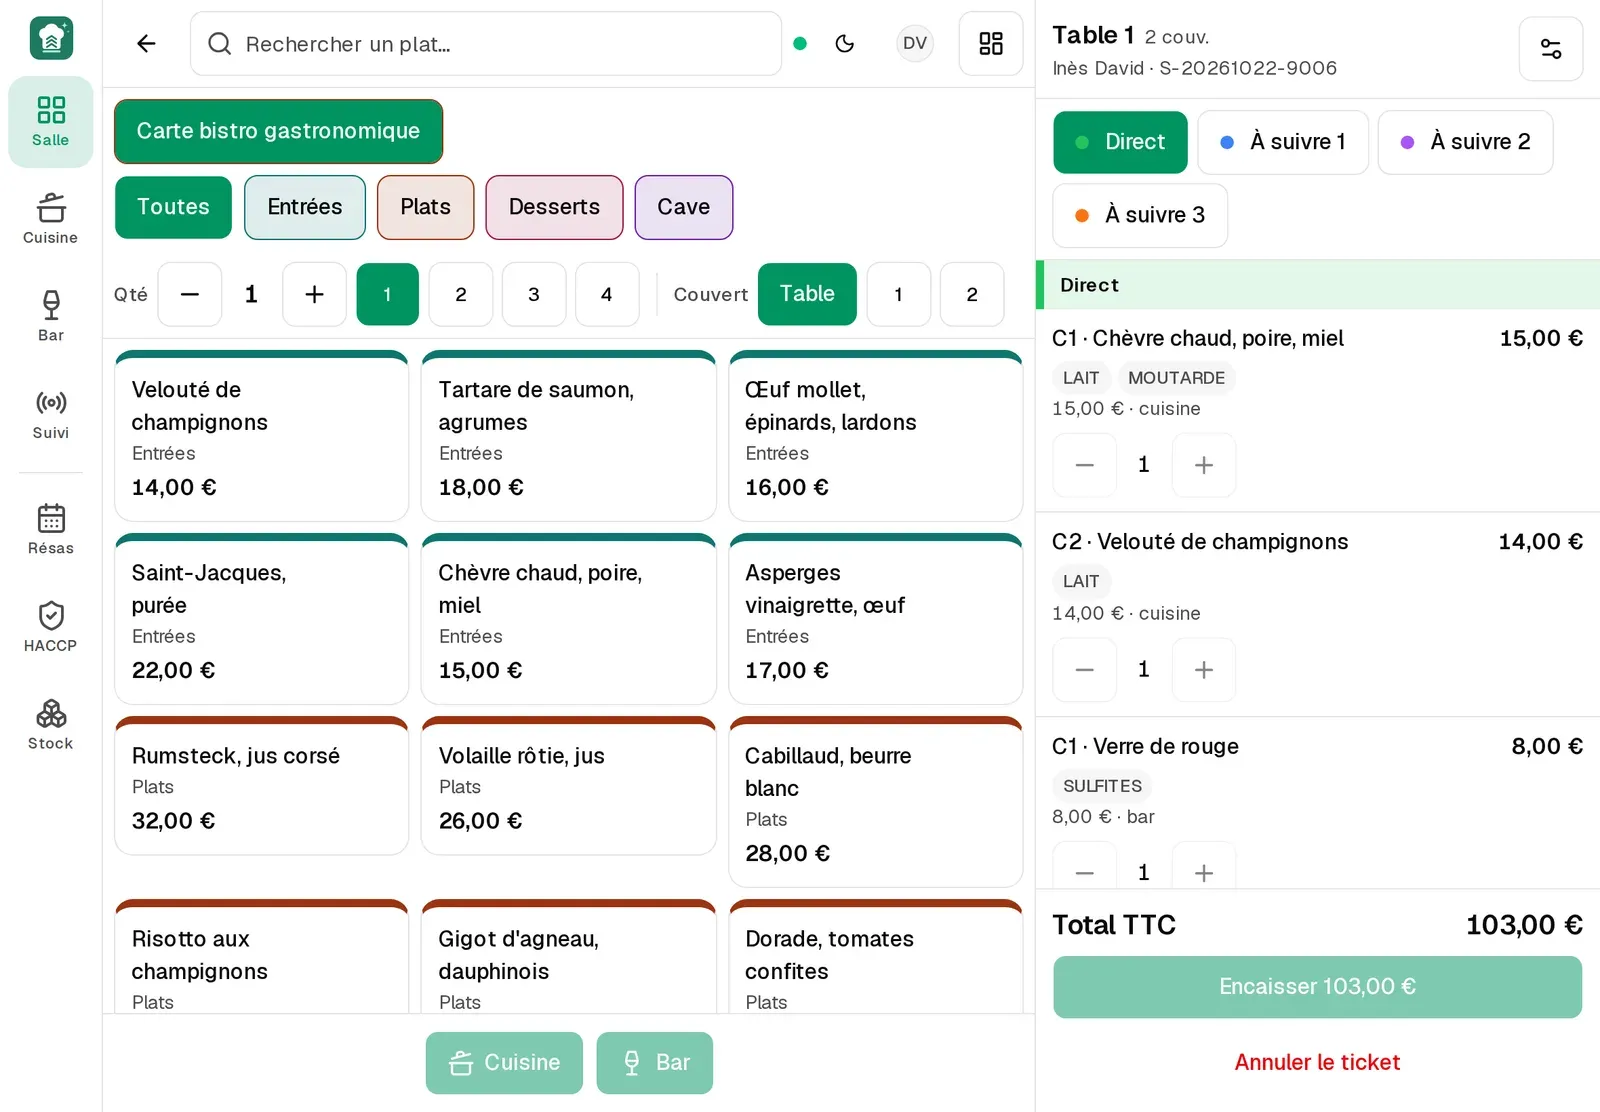
Task: Click Annuler le ticket link
Action: click(1317, 1062)
